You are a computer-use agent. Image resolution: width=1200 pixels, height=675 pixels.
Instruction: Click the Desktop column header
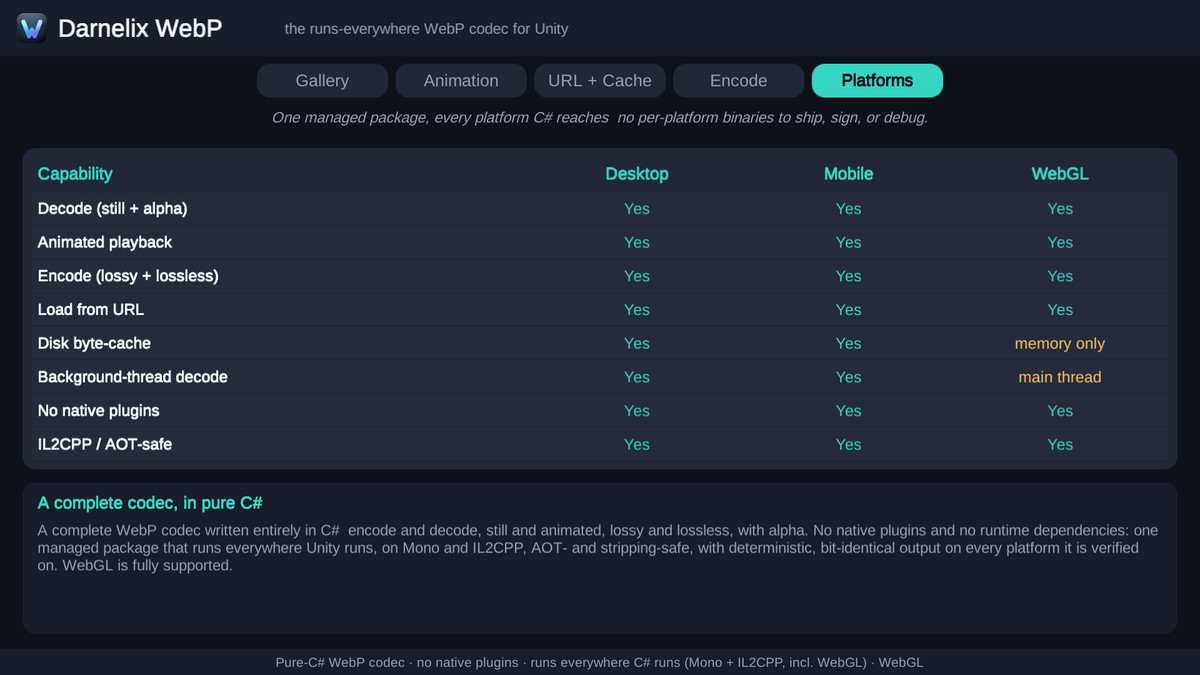coord(637,174)
